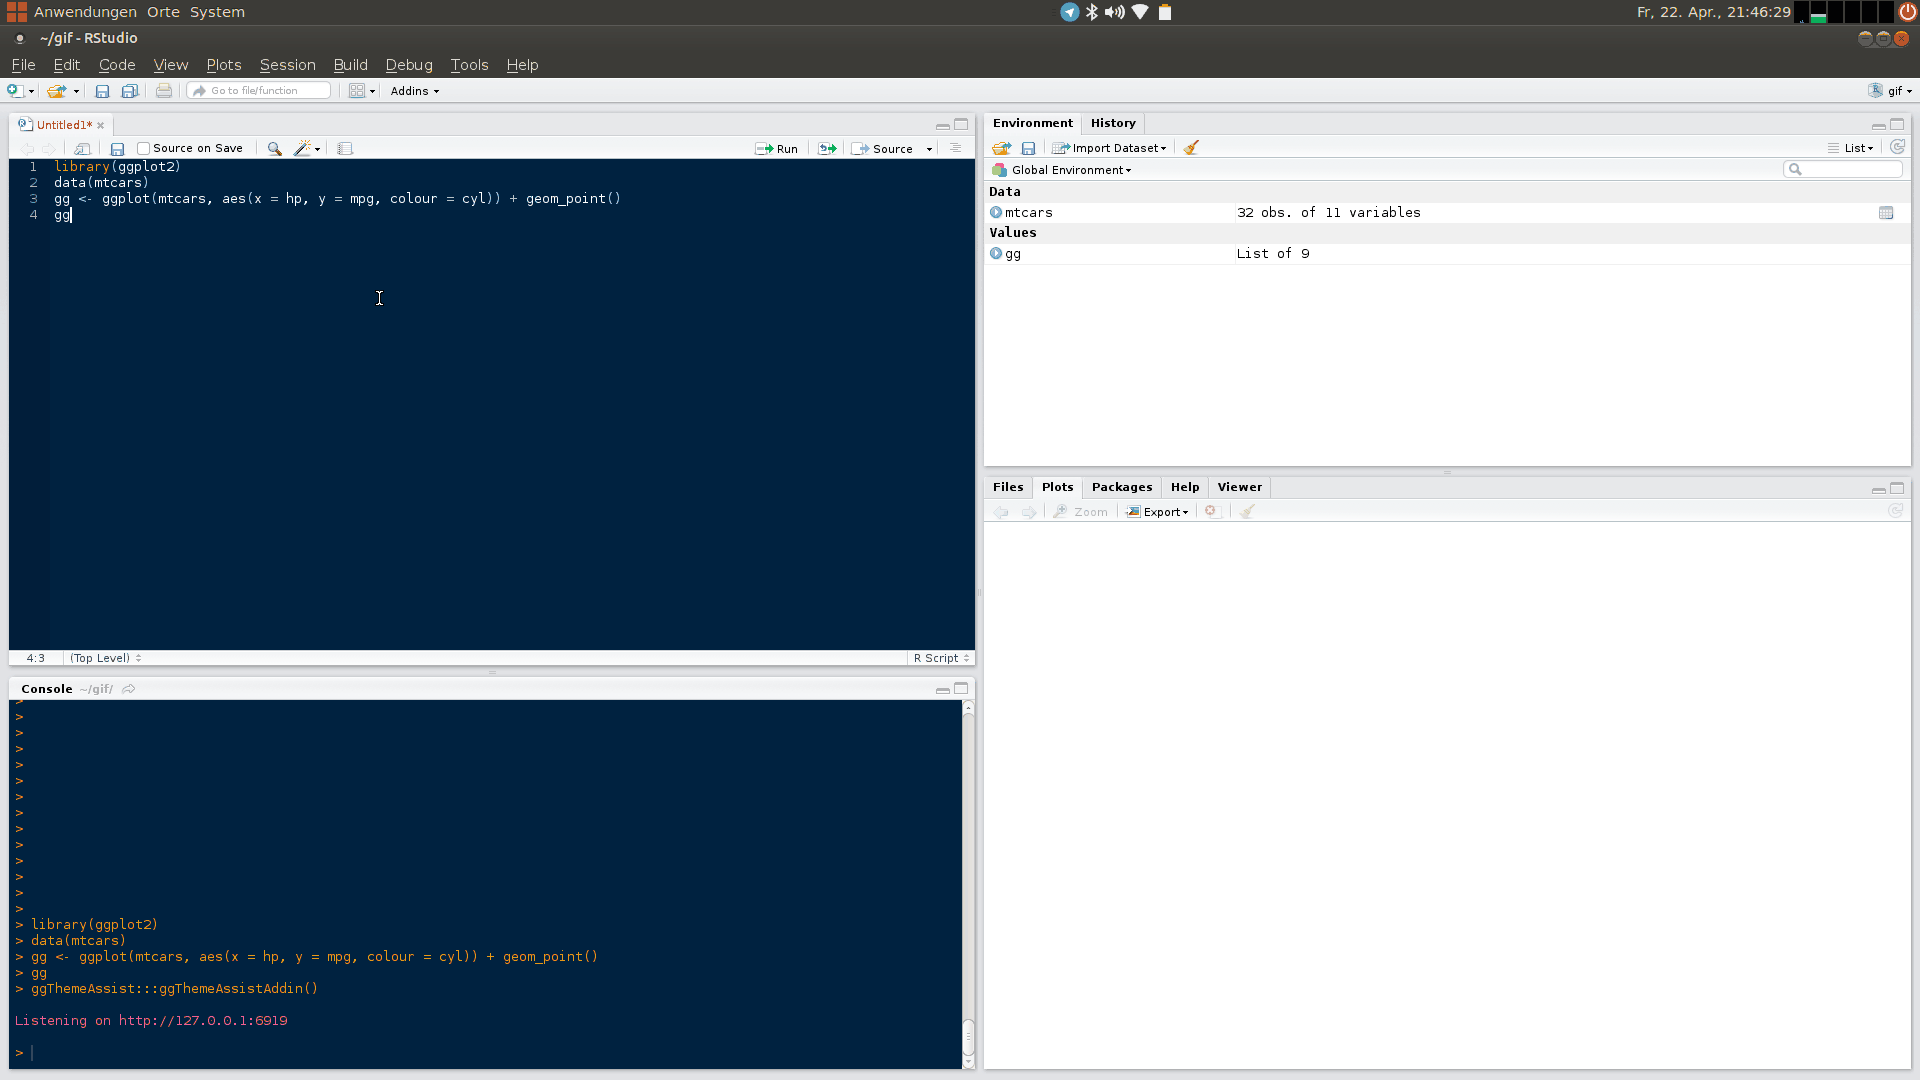Expand the mtcars data entry
1920x1080 pixels.
996,212
